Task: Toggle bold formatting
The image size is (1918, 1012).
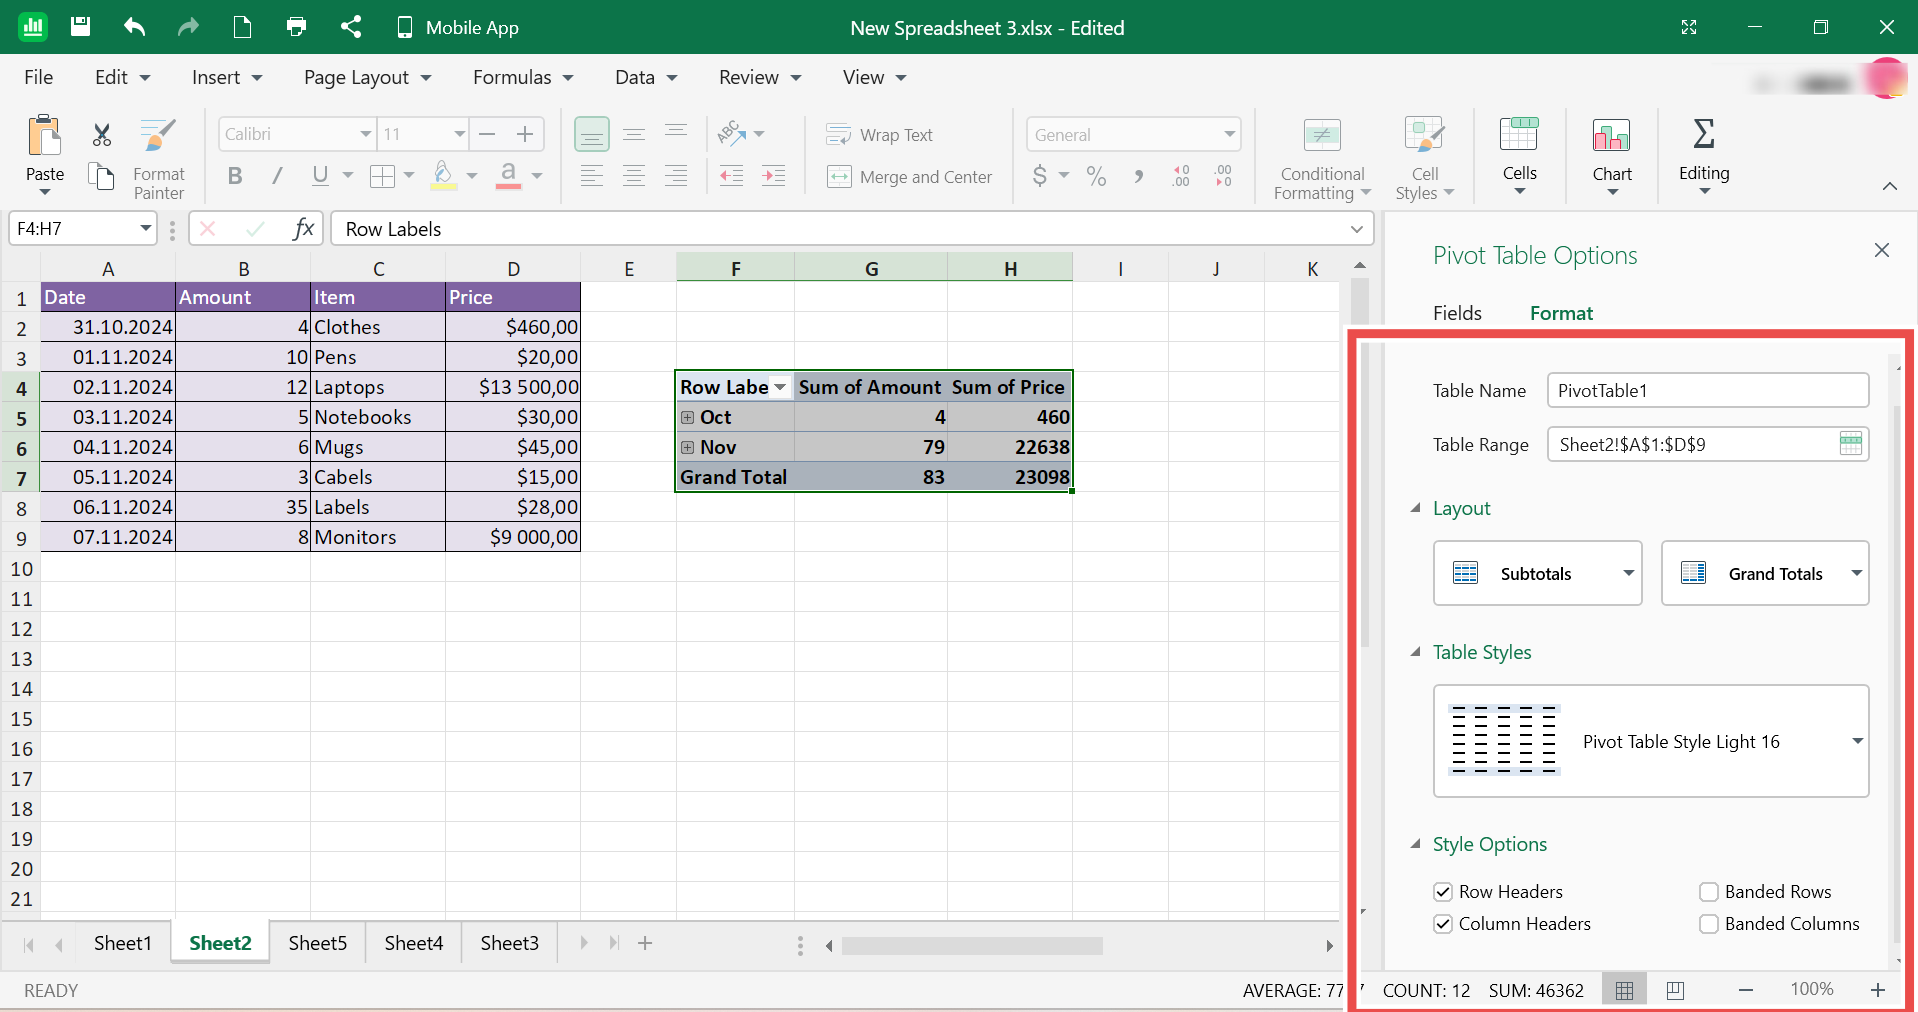Action: click(x=235, y=176)
